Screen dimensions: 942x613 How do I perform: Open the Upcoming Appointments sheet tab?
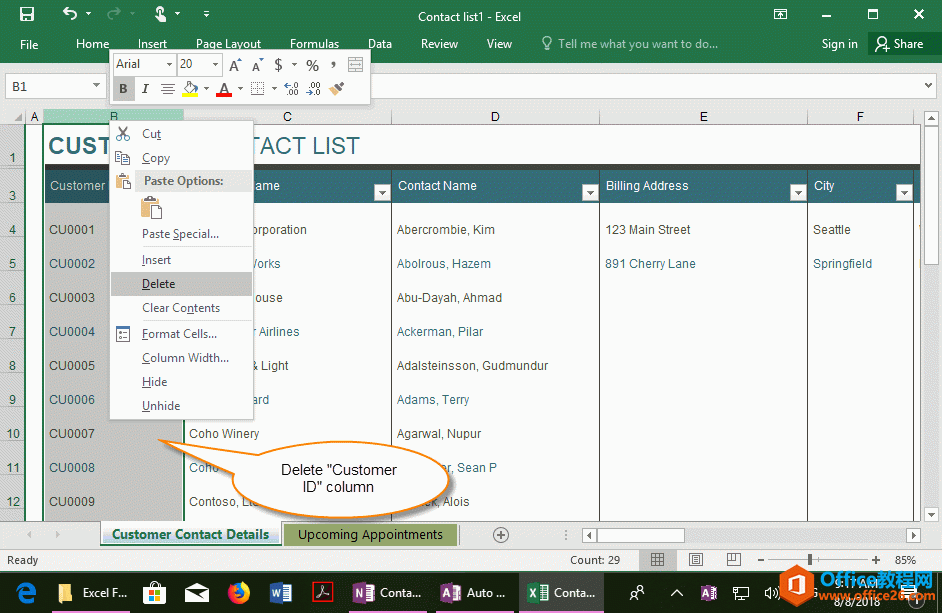pyautogui.click(x=369, y=535)
